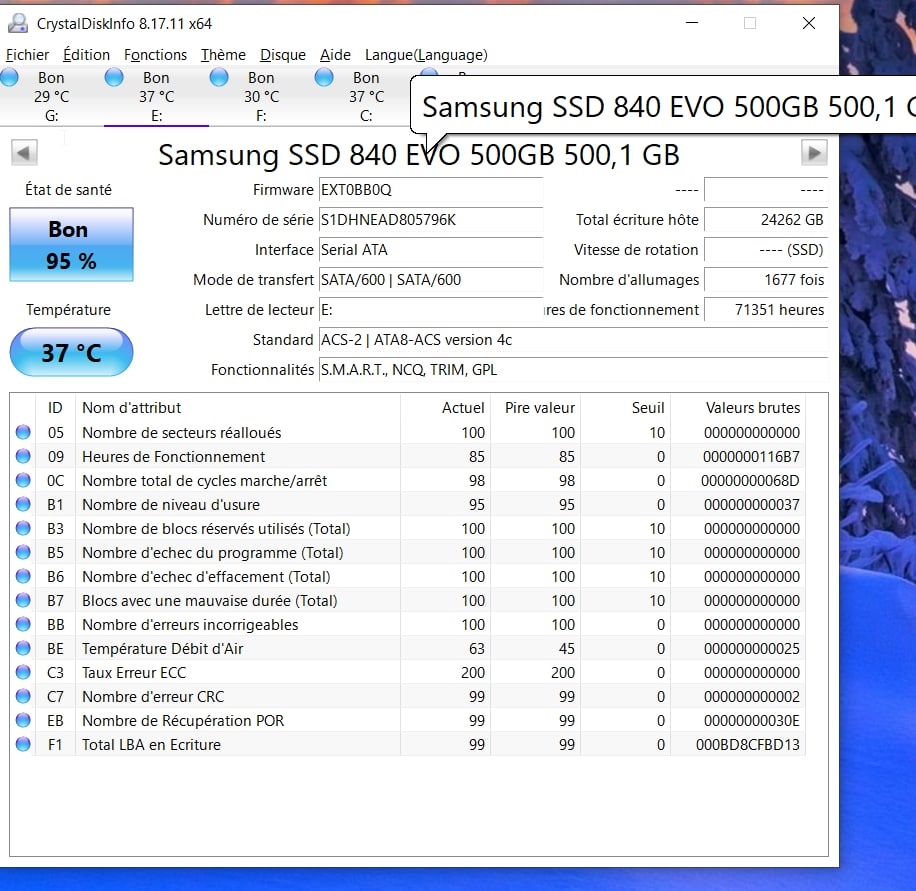Click the Actuel column header
Image resolution: width=916 pixels, height=891 pixels.
click(x=446, y=408)
